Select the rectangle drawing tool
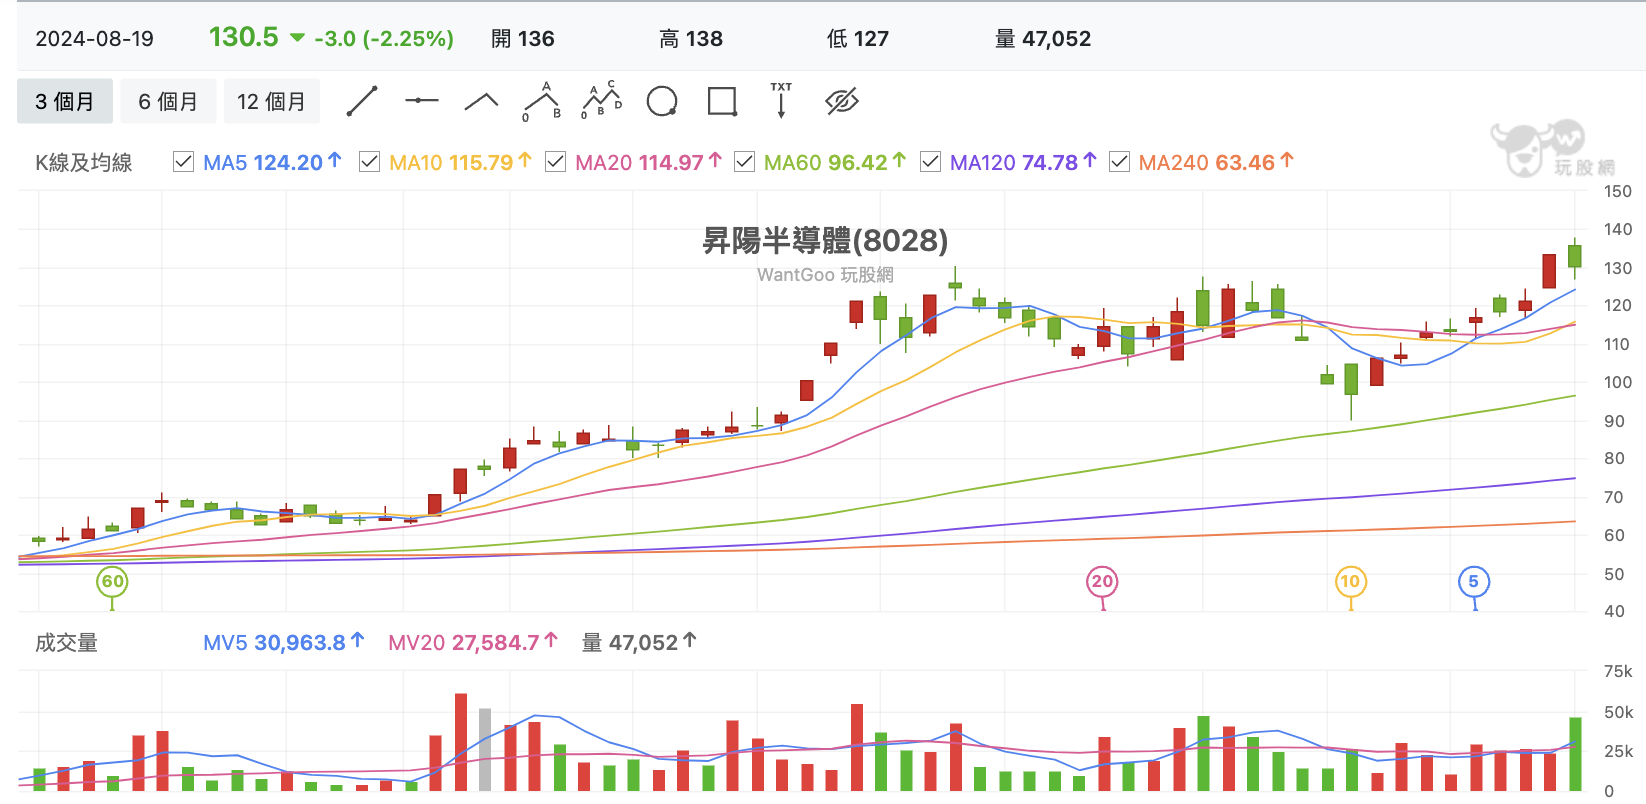 pyautogui.click(x=722, y=101)
